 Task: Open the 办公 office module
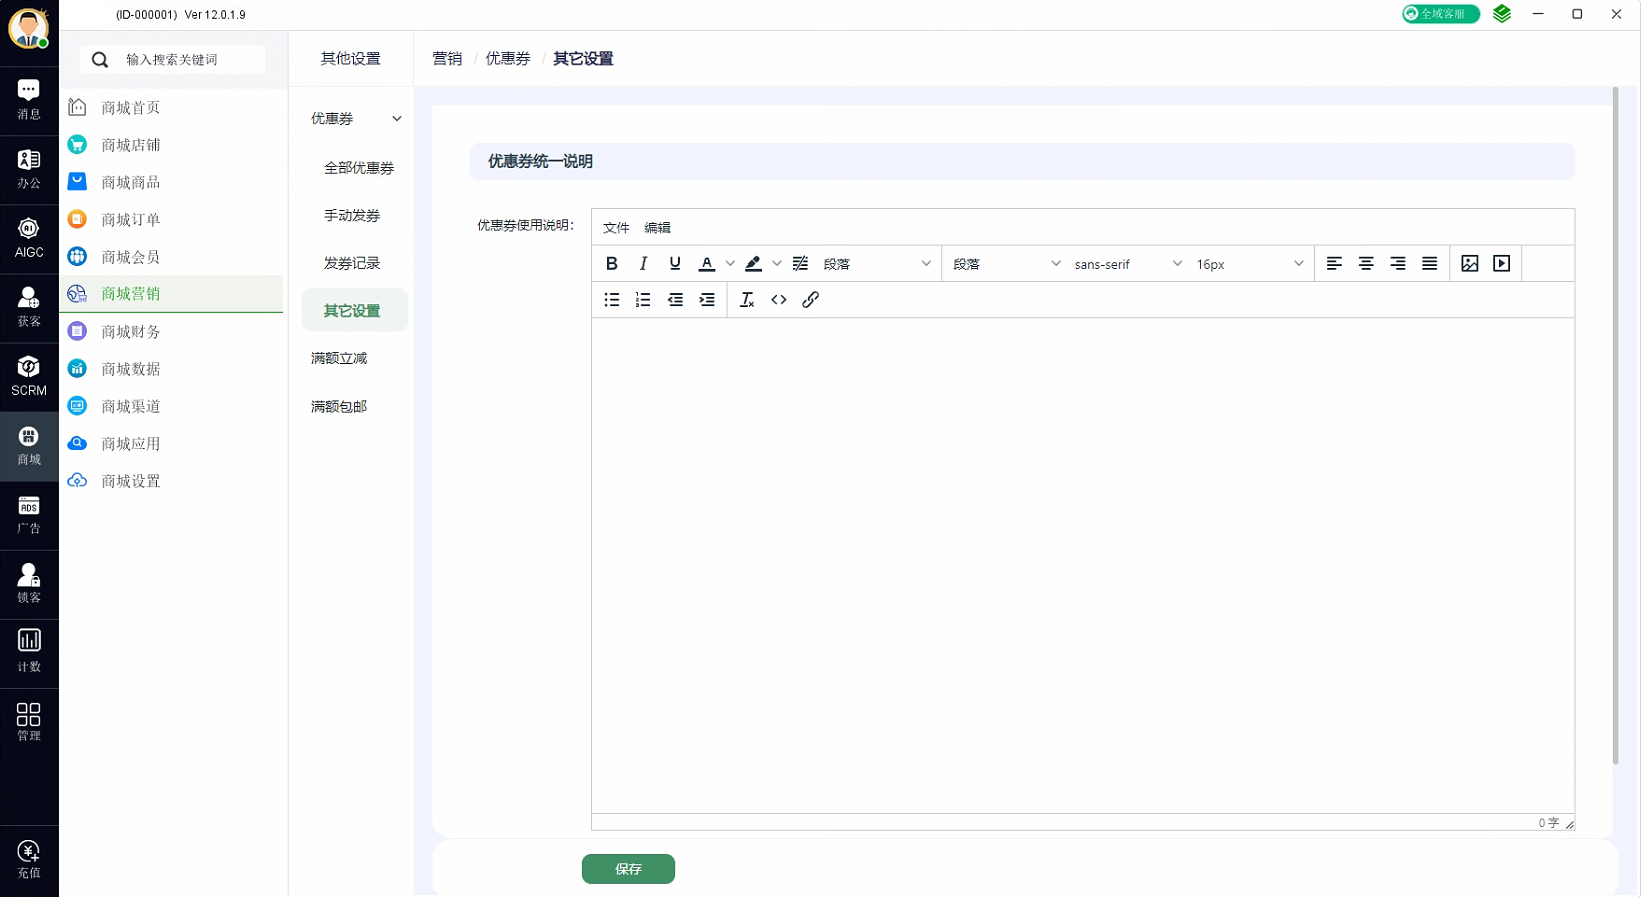coord(29,169)
